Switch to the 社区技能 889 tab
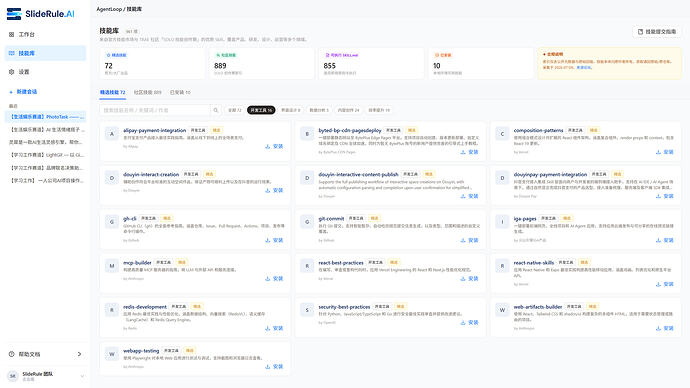This screenshot has height=388, width=690. (x=147, y=92)
